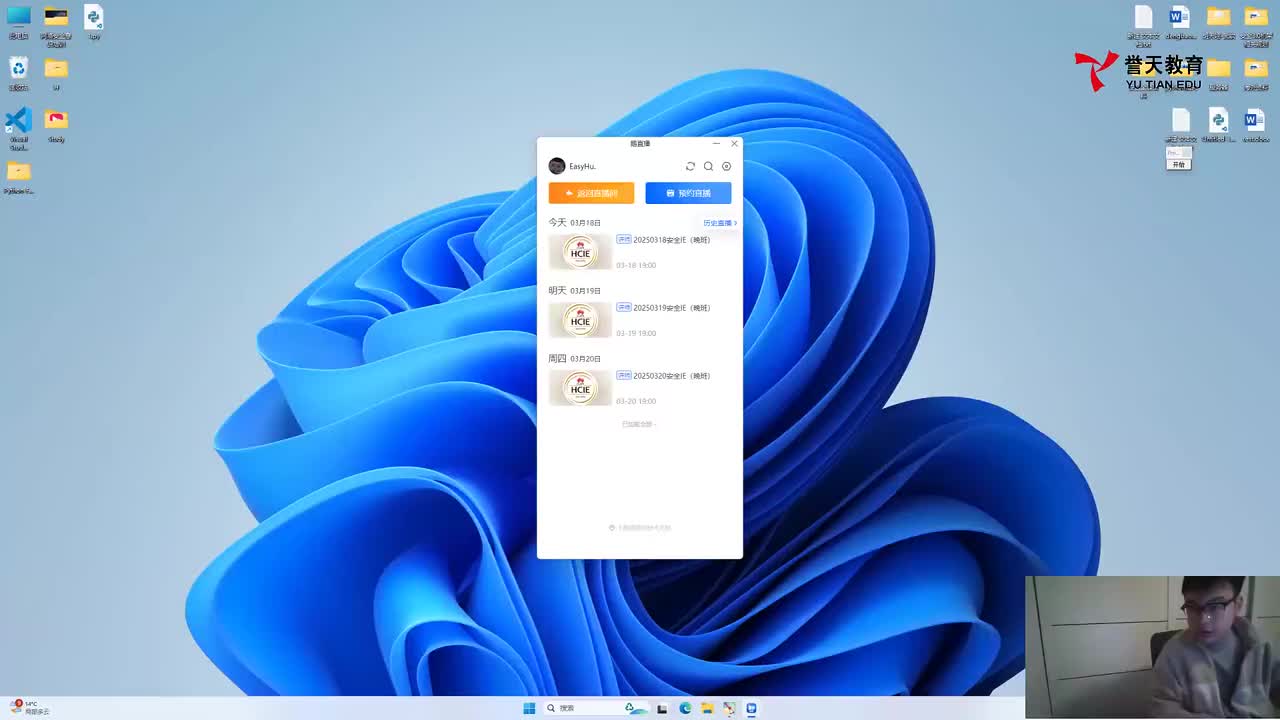Select the Visual Studio Code desktop shortcut
This screenshot has width=1280, height=720.
tap(18, 128)
